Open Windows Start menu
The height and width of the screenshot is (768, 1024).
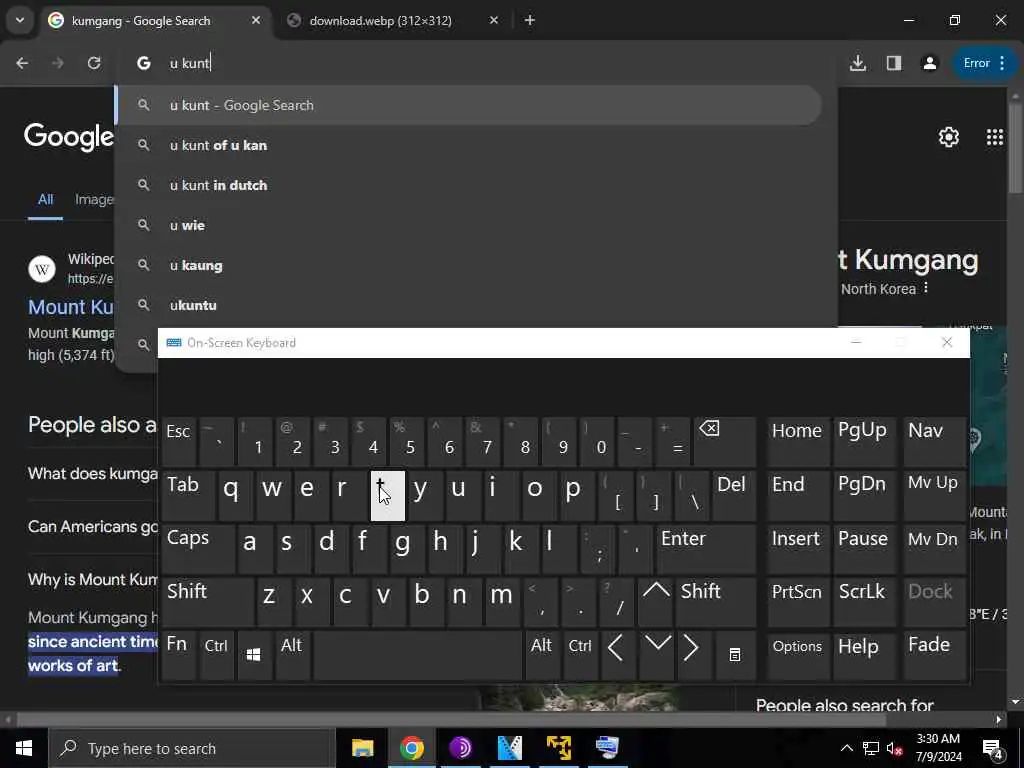pos(24,748)
